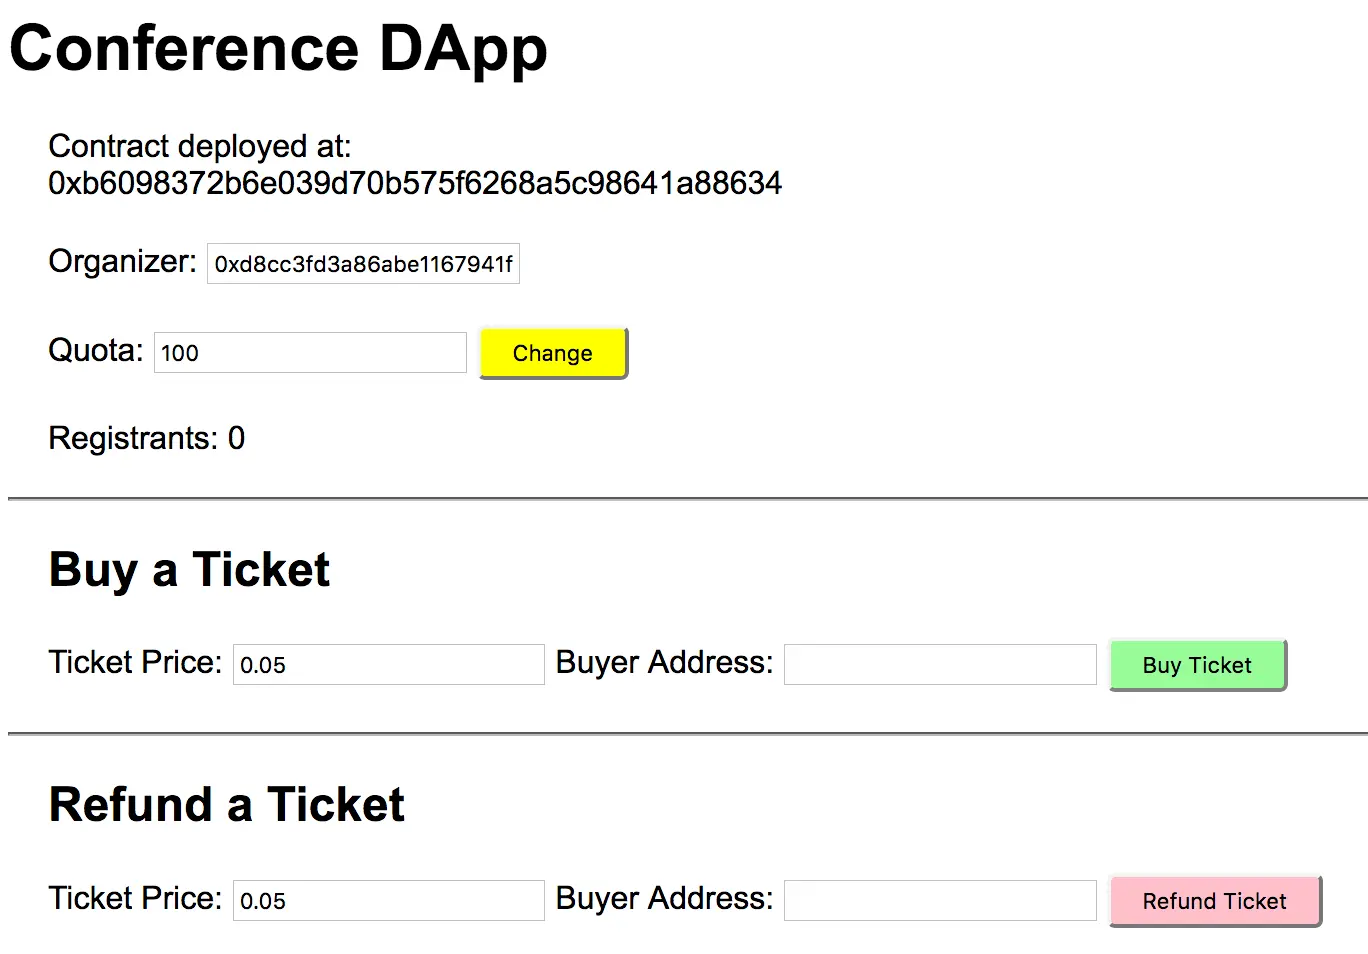Image resolution: width=1368 pixels, height=954 pixels.
Task: Focus Buyer Address field in Refund a Ticket
Action: pyautogui.click(x=940, y=900)
